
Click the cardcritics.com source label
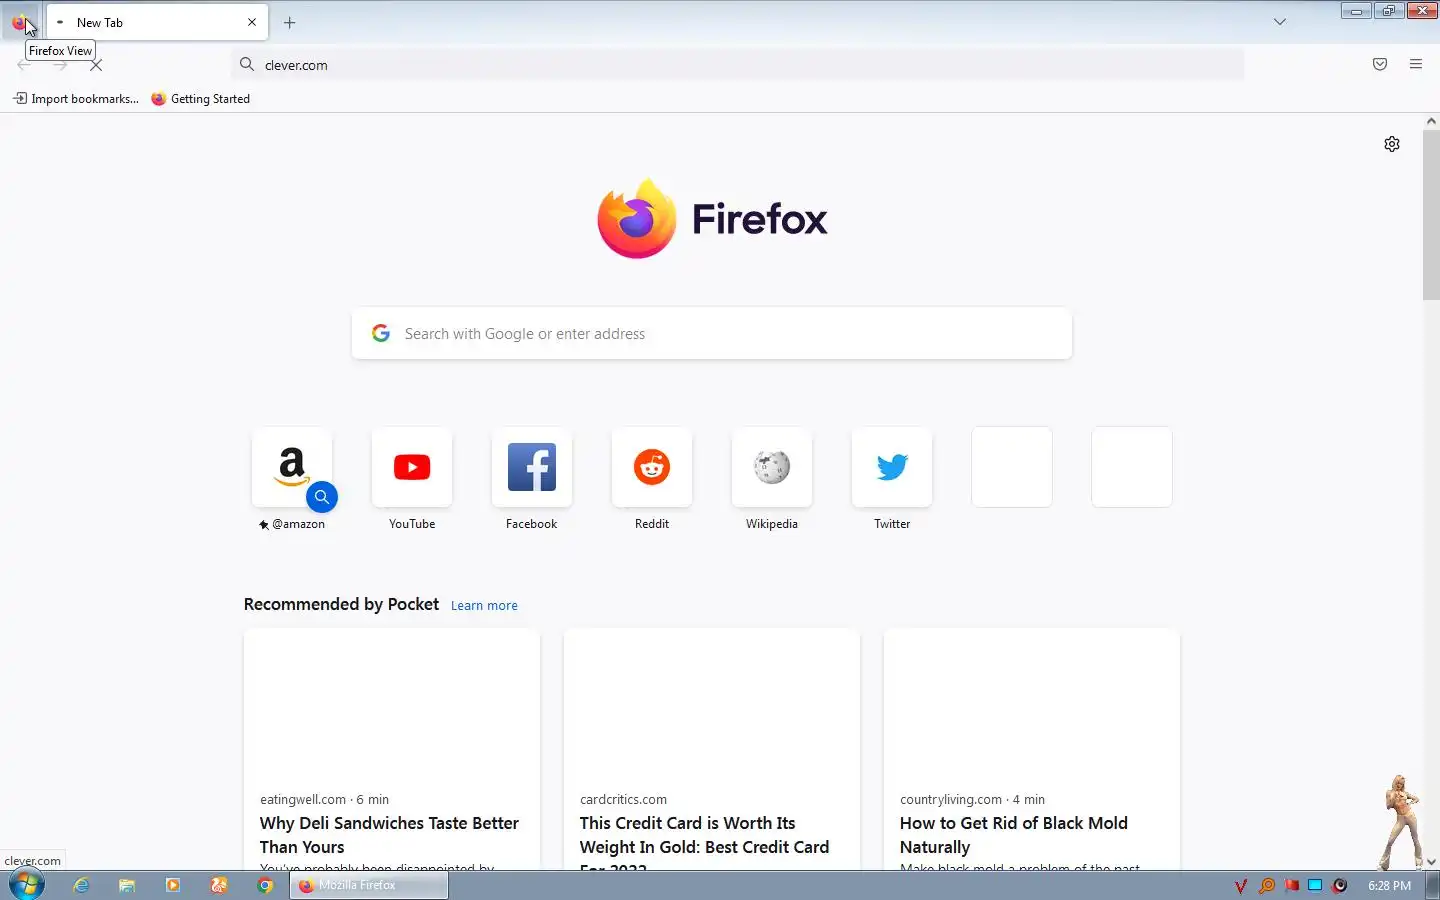(x=623, y=799)
